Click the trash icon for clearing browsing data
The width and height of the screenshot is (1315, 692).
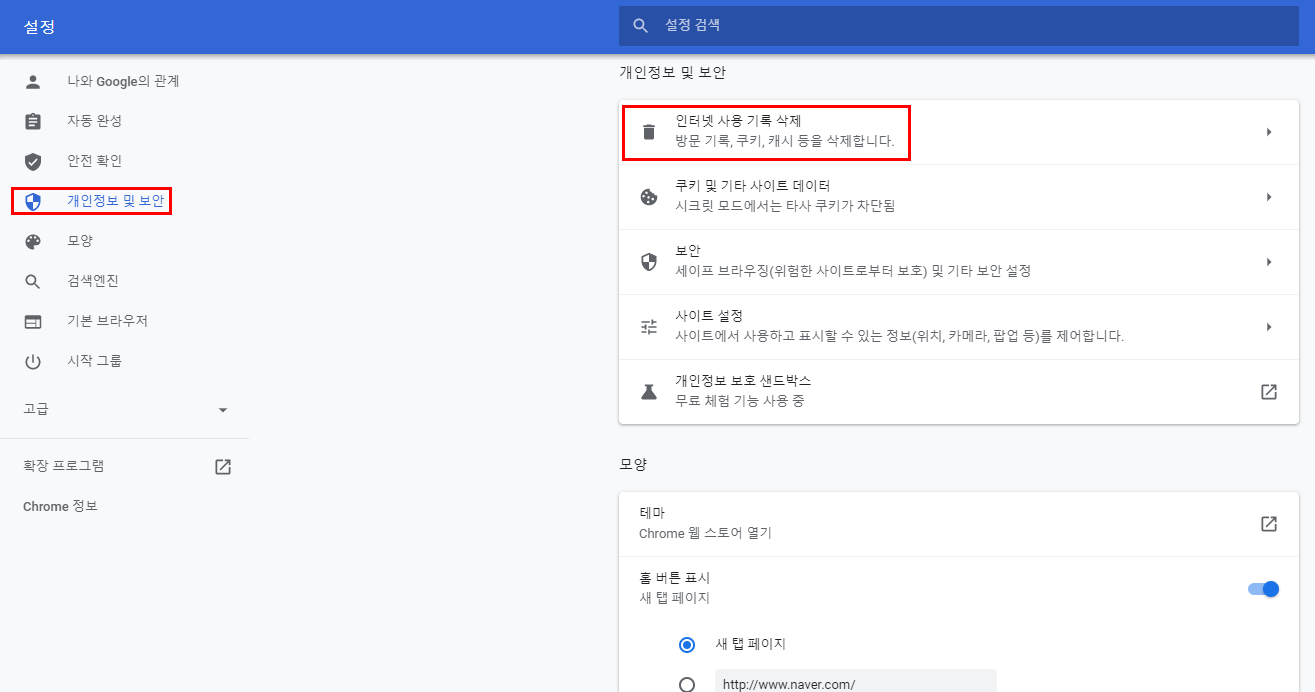(x=649, y=132)
